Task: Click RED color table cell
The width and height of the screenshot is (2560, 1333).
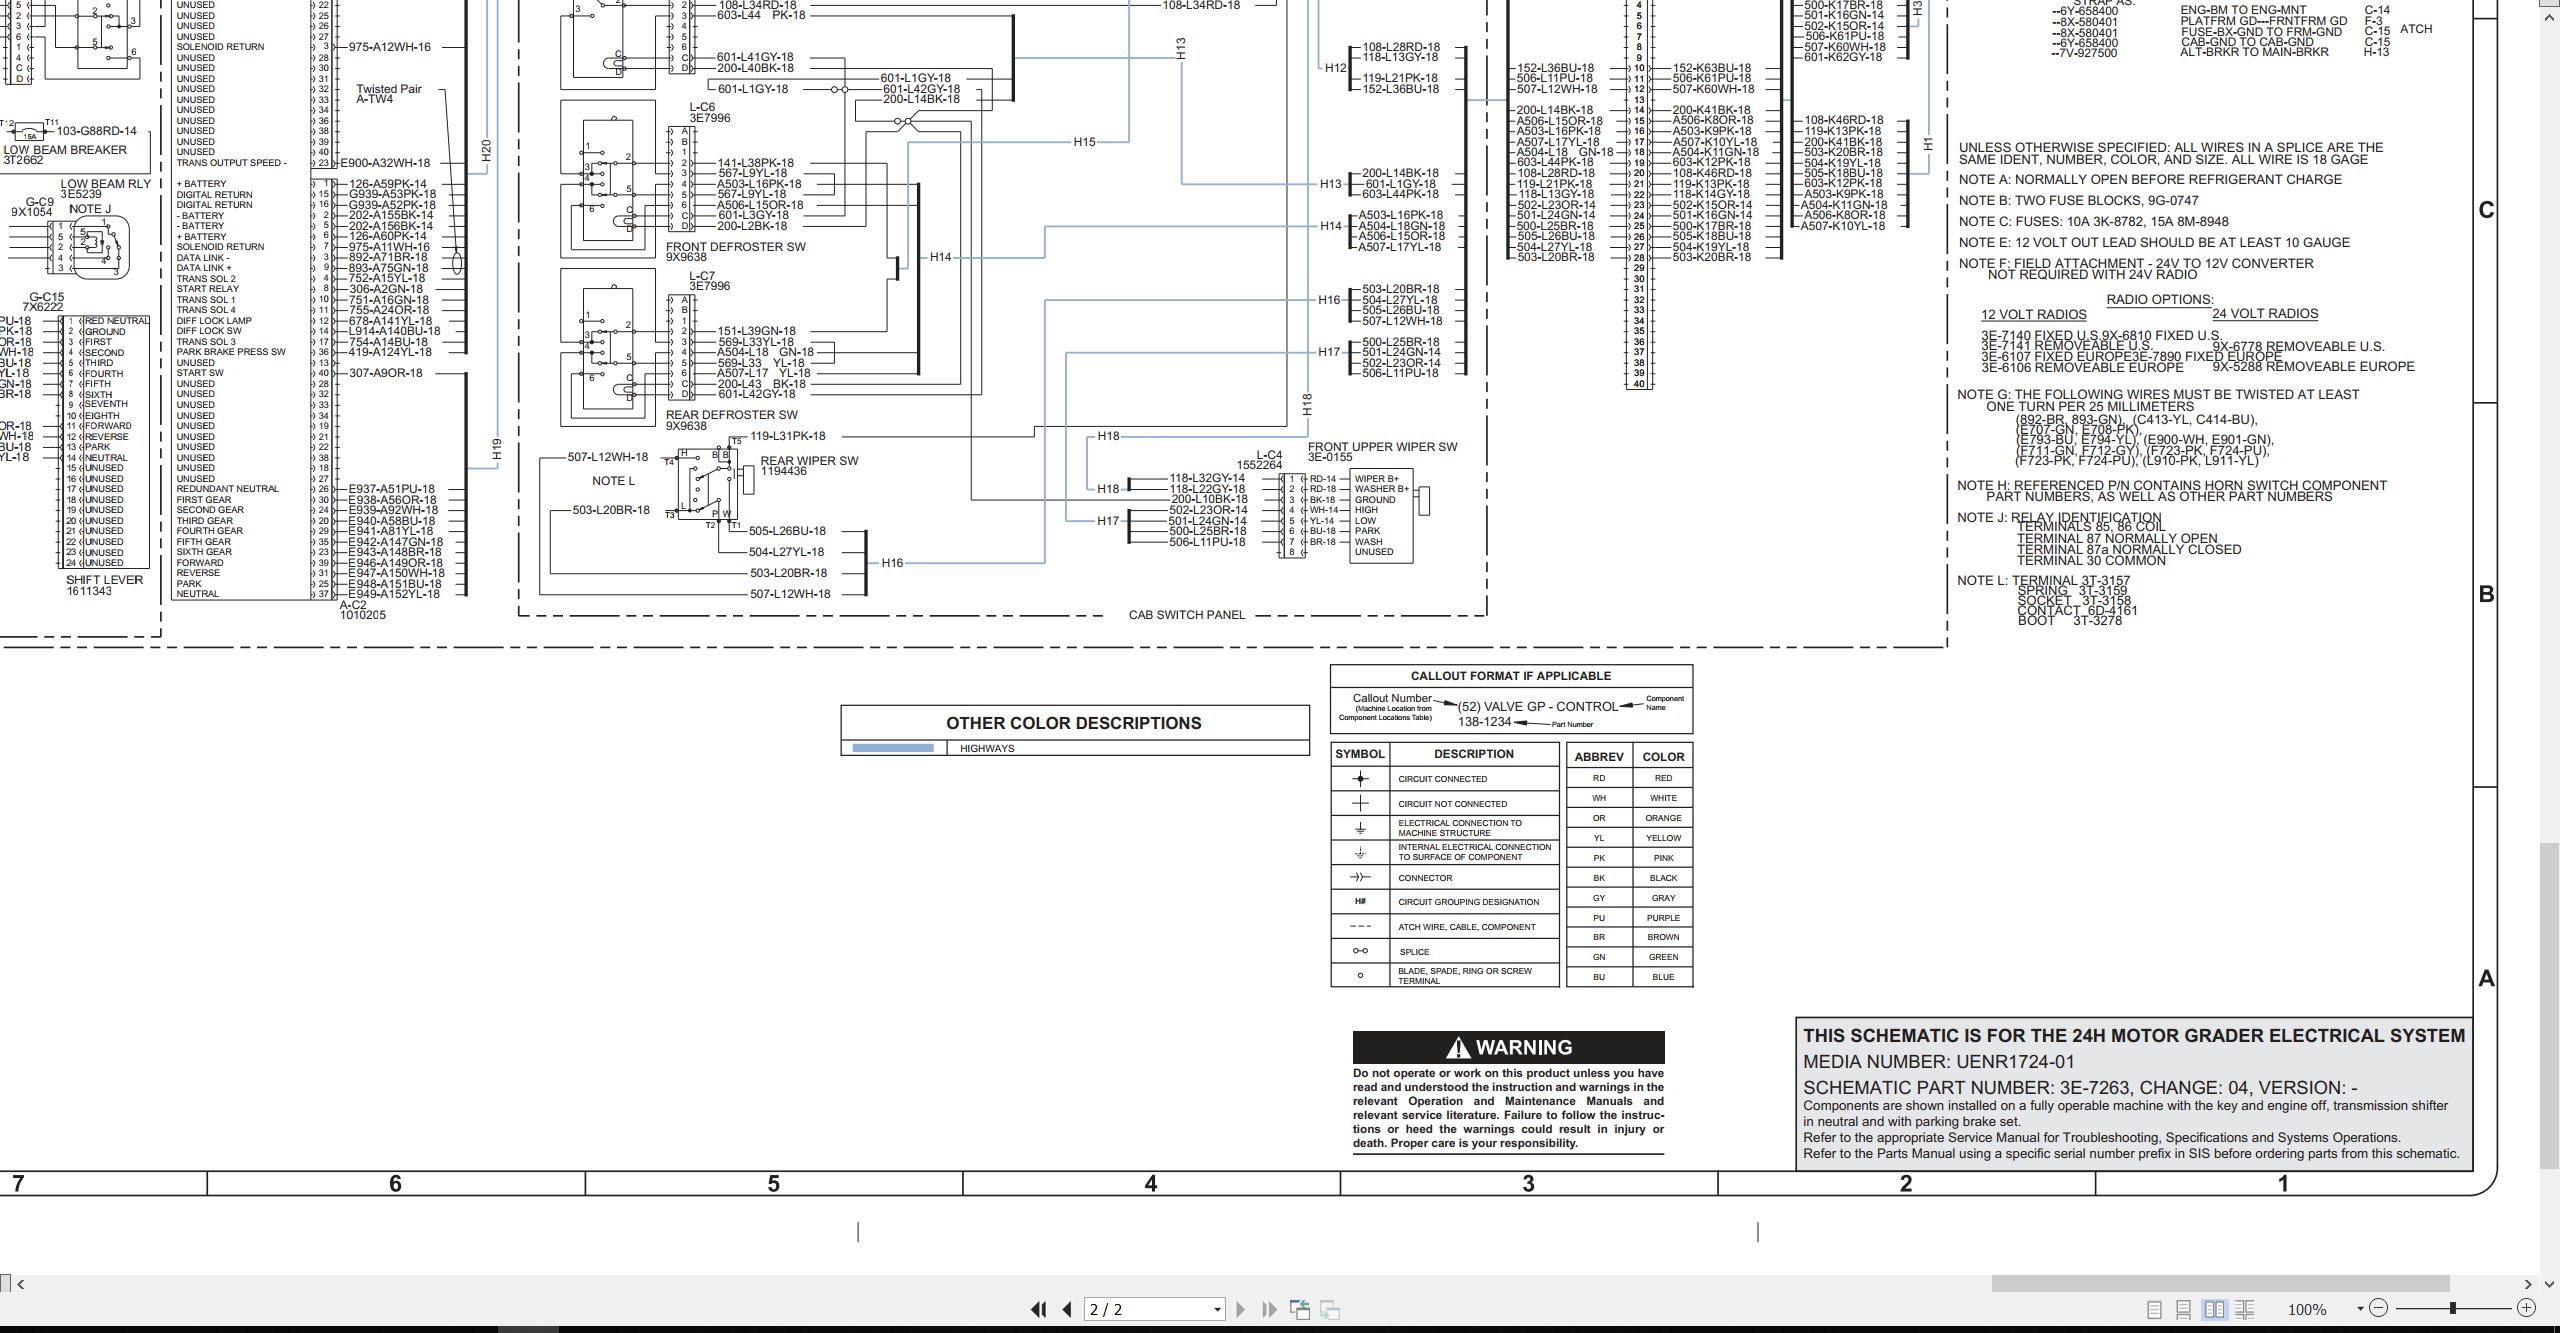Action: tap(1663, 778)
